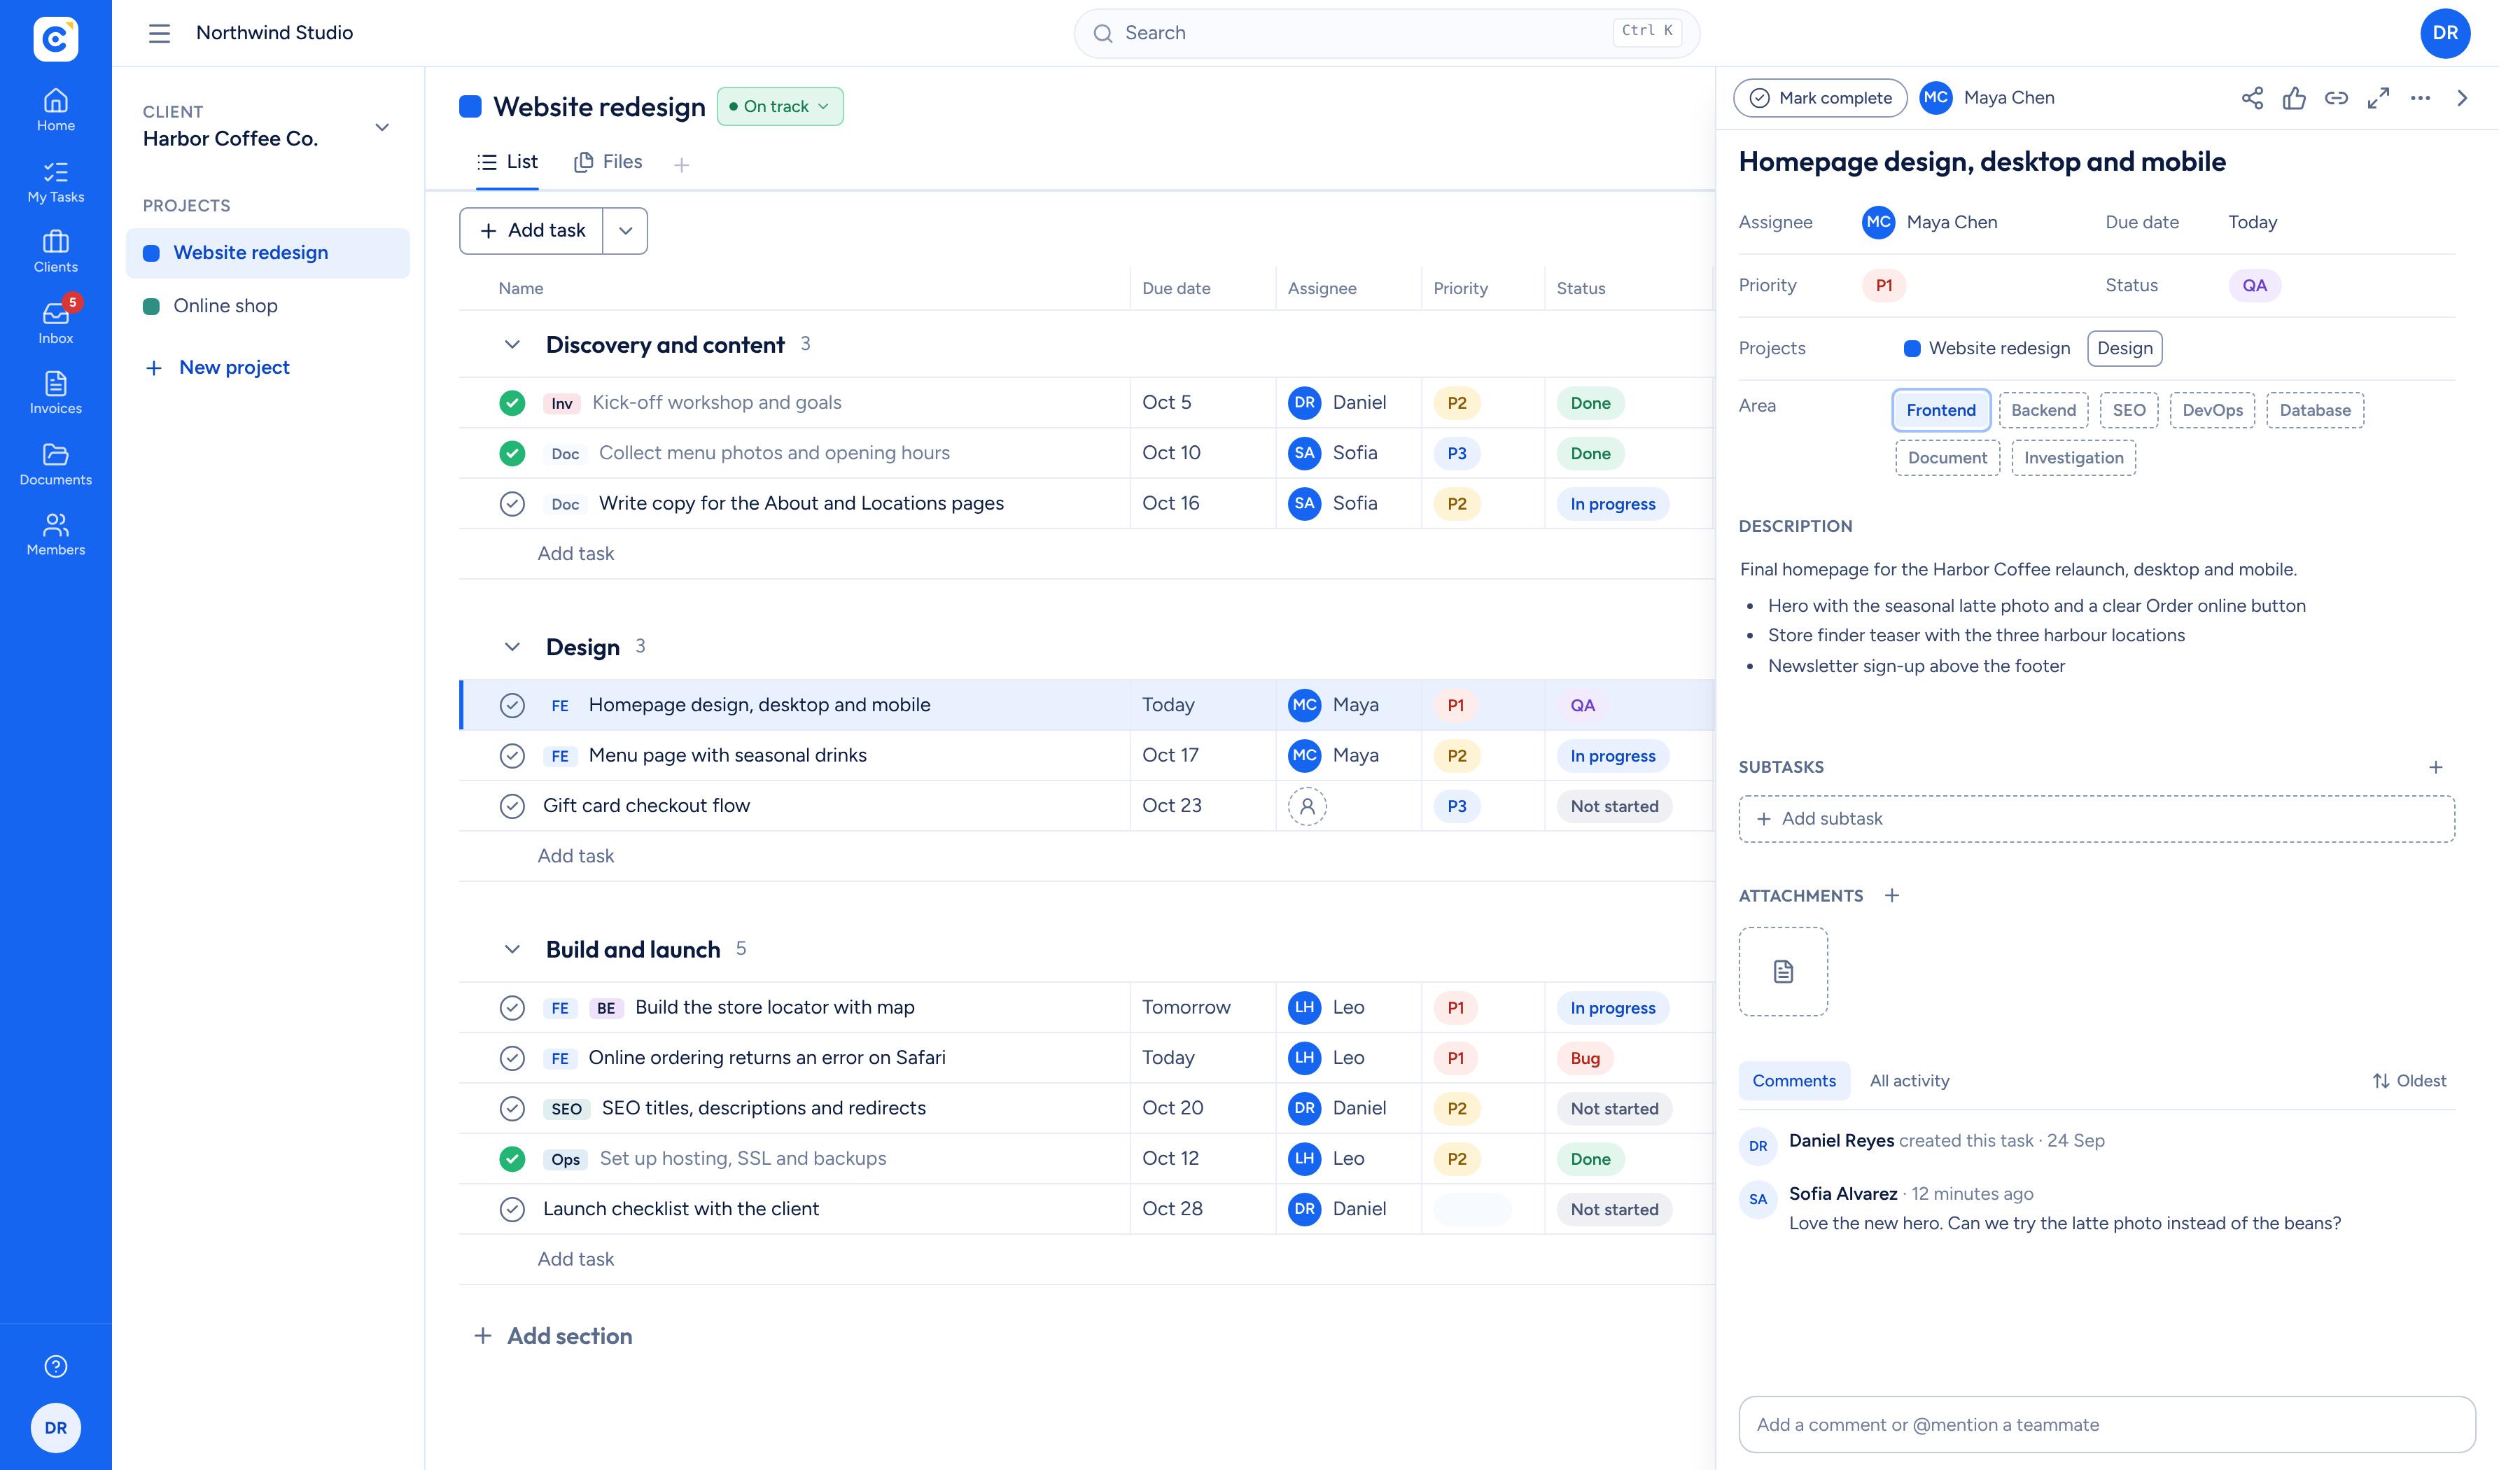
Task: Open the help question mark icon
Action: pyautogui.click(x=56, y=1366)
